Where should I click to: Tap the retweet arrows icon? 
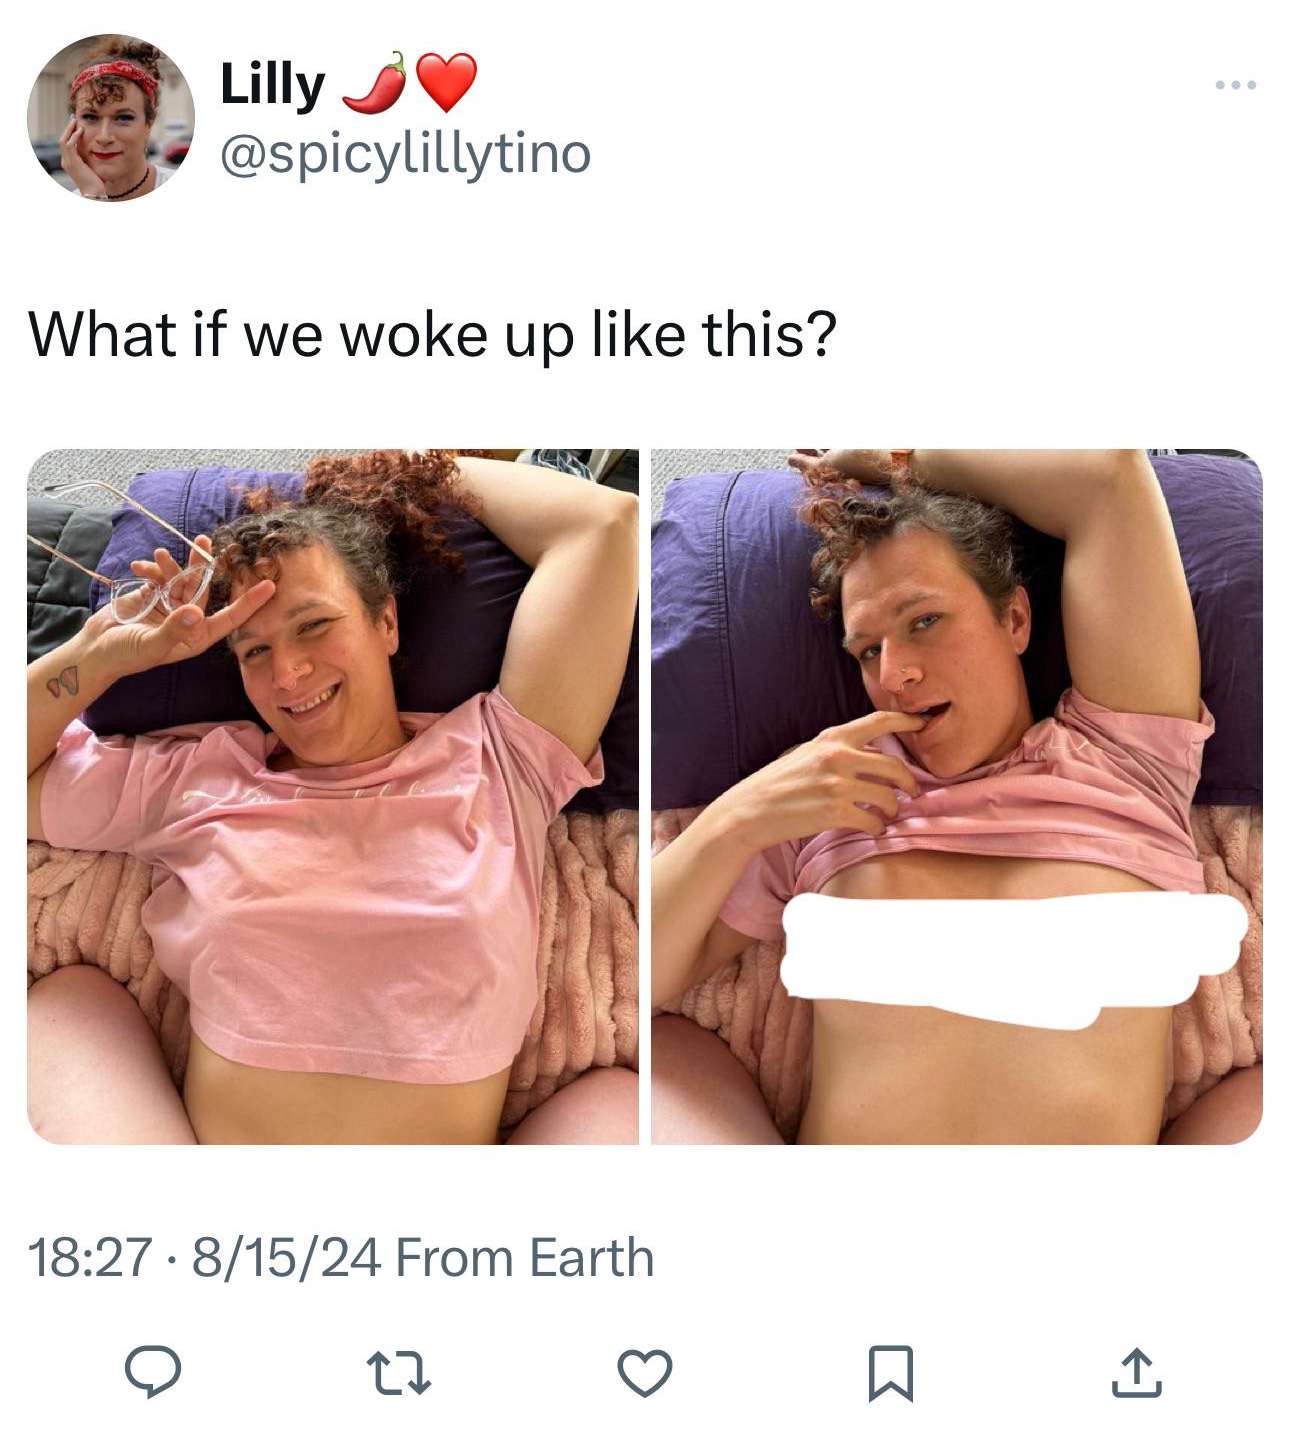[x=399, y=1373]
